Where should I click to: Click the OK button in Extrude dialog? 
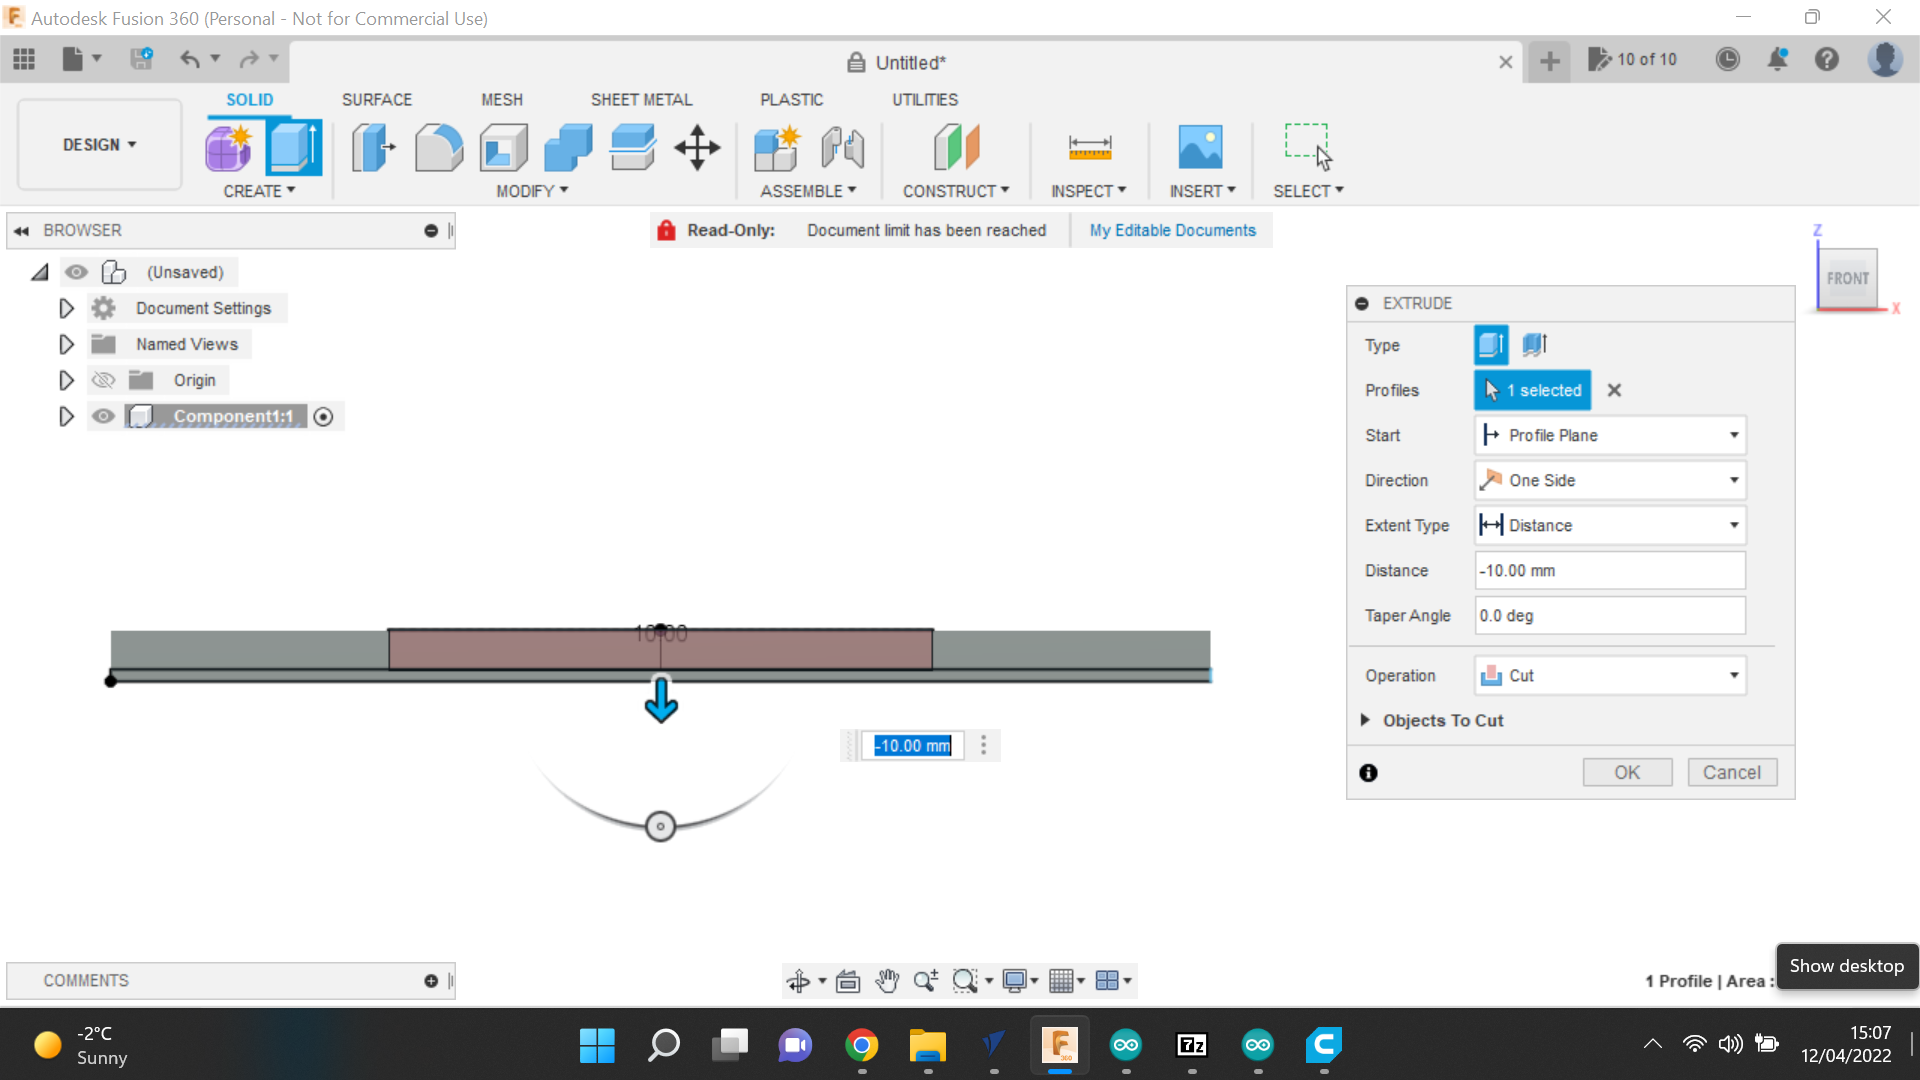[1627, 772]
